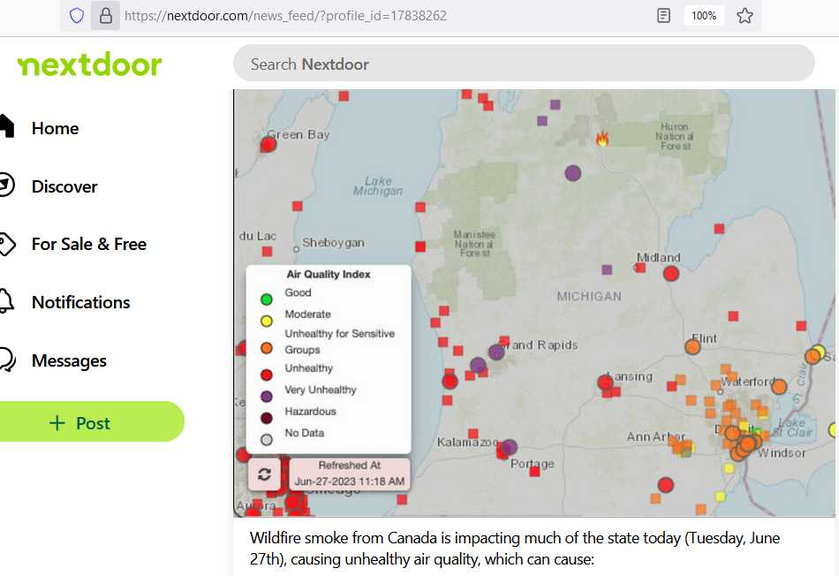
Task: Click the Ann Arbor city label
Action: (x=655, y=437)
